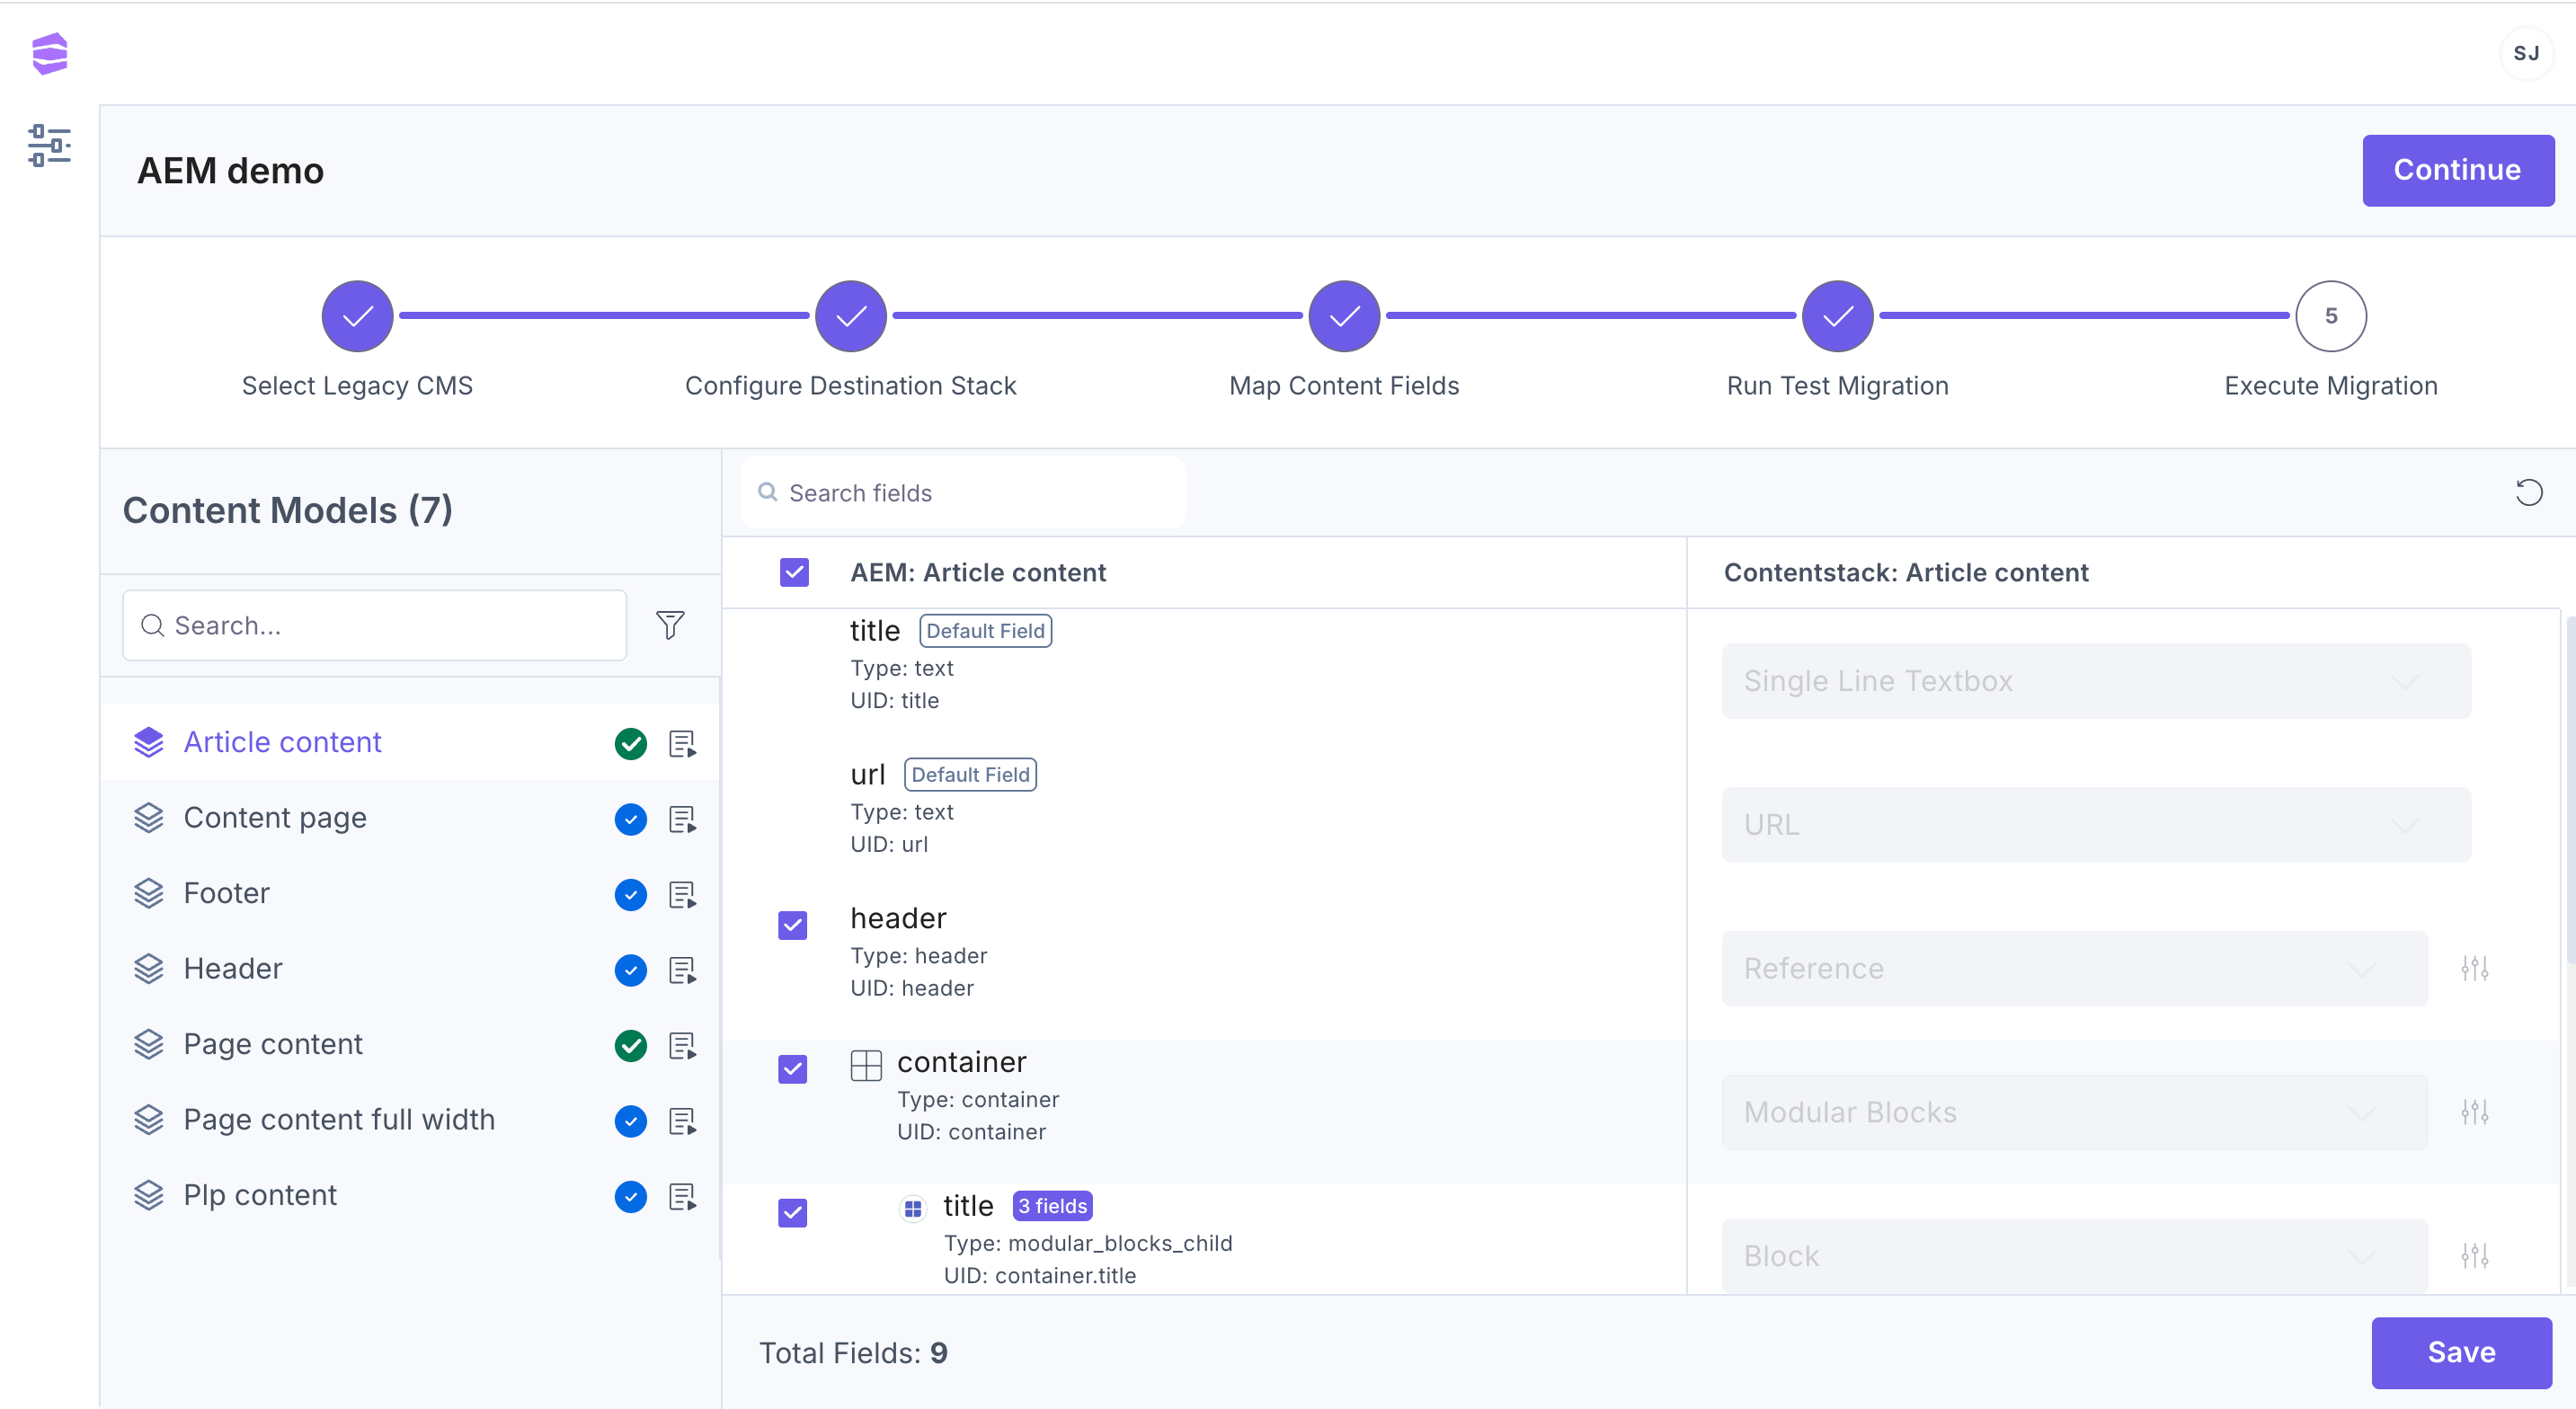
Task: Open the settings sliders icon in left sidebar
Action: (x=49, y=145)
